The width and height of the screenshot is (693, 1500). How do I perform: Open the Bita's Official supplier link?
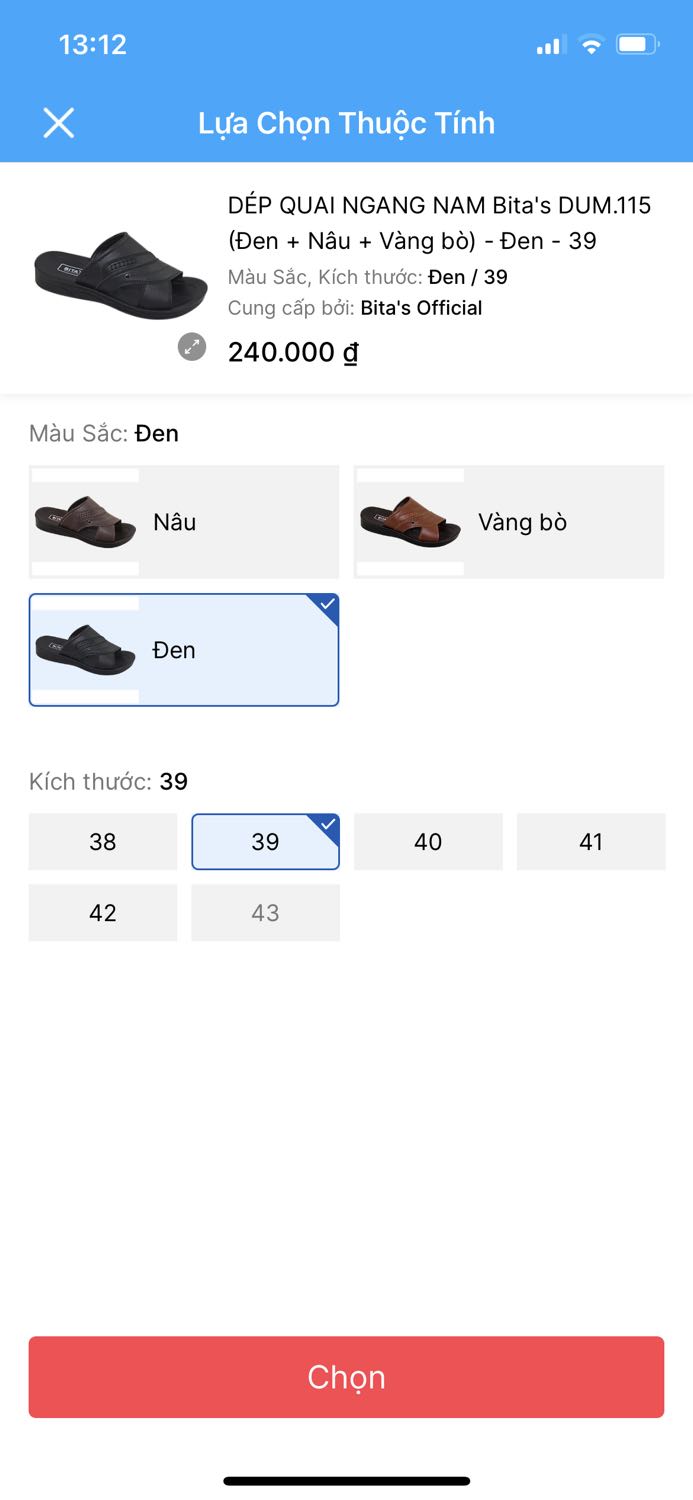click(421, 308)
